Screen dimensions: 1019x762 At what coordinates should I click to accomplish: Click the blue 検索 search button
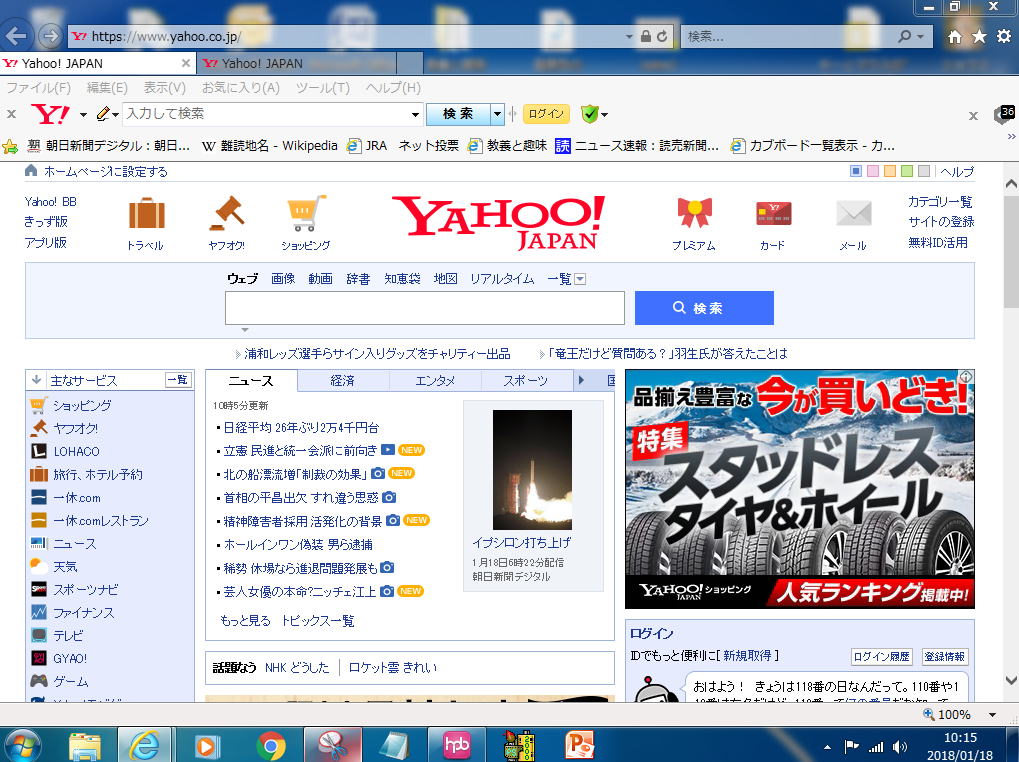[704, 308]
